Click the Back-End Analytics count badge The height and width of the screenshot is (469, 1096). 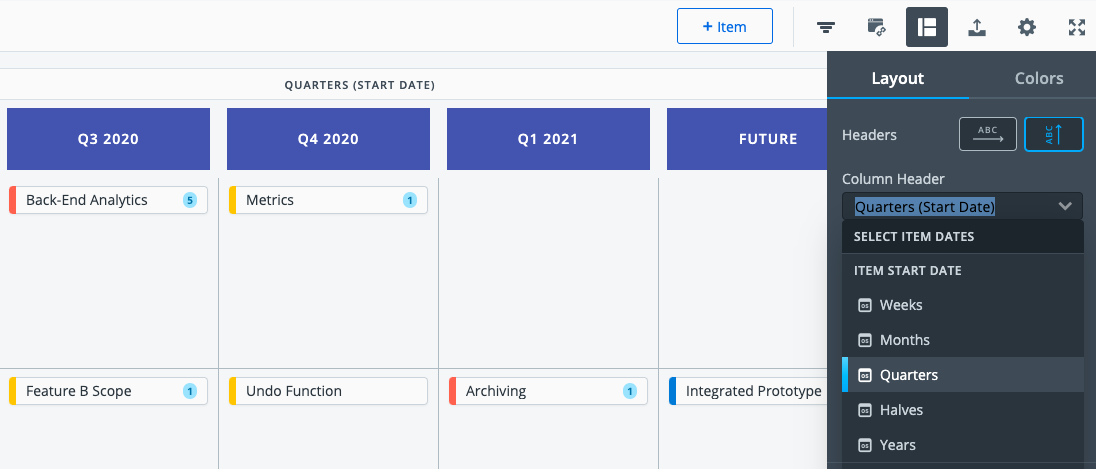[x=189, y=201]
